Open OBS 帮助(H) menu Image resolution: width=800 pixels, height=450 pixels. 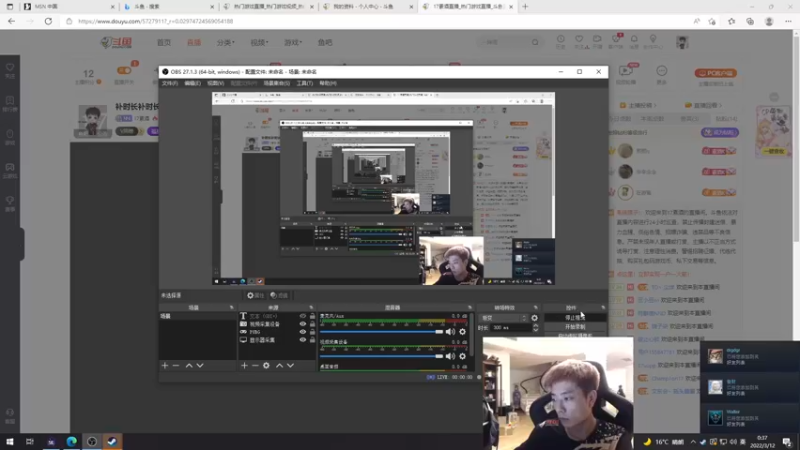[x=328, y=83]
